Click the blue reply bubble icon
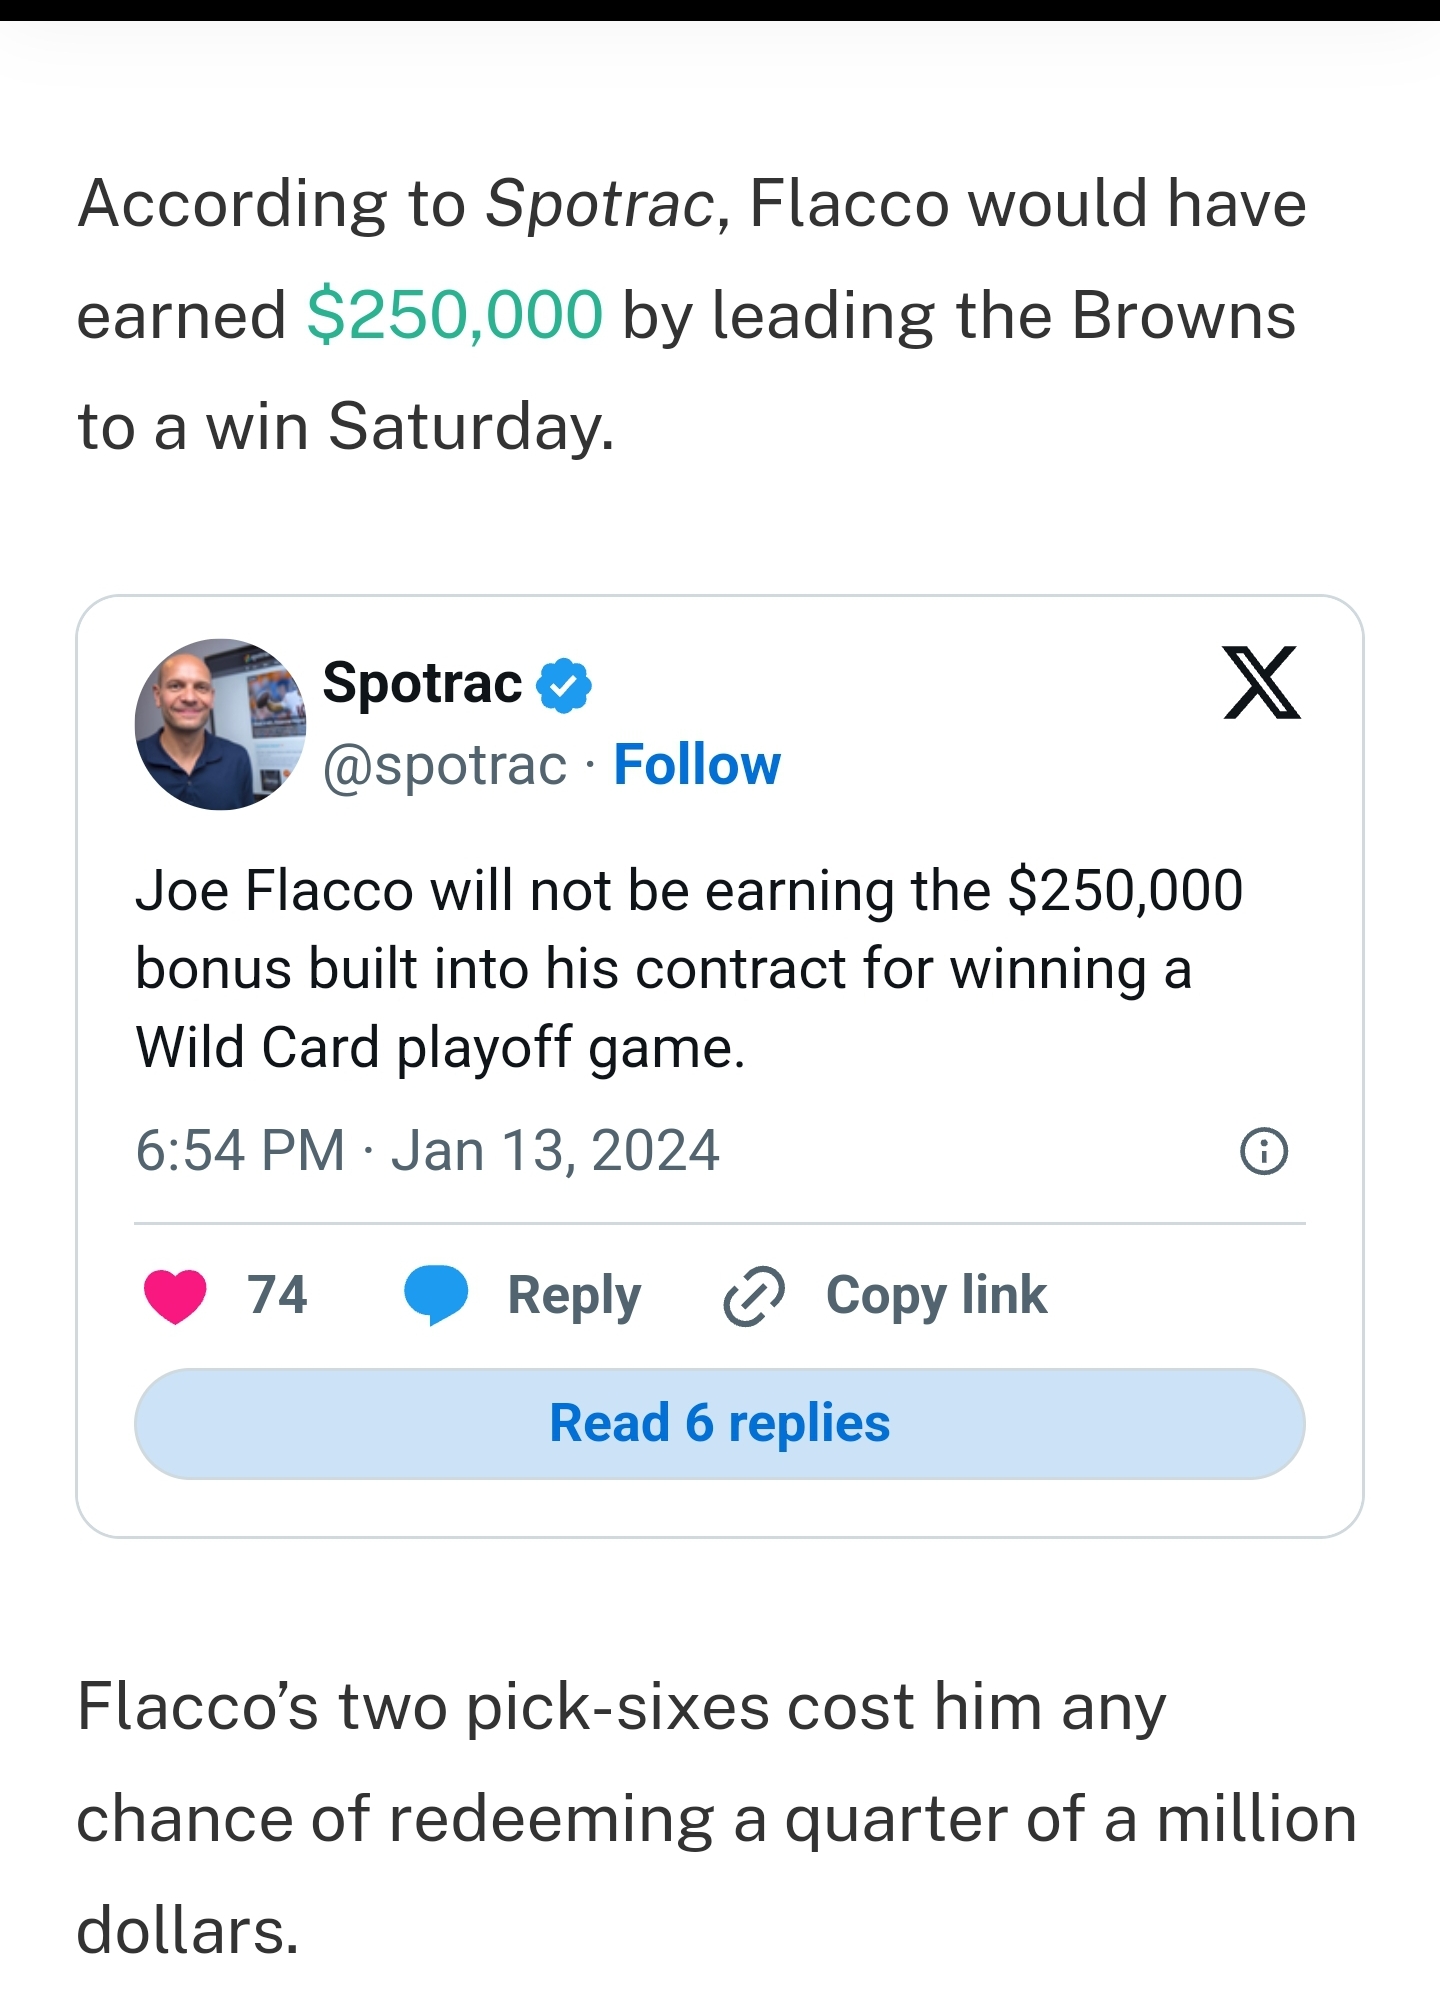 pyautogui.click(x=435, y=1296)
